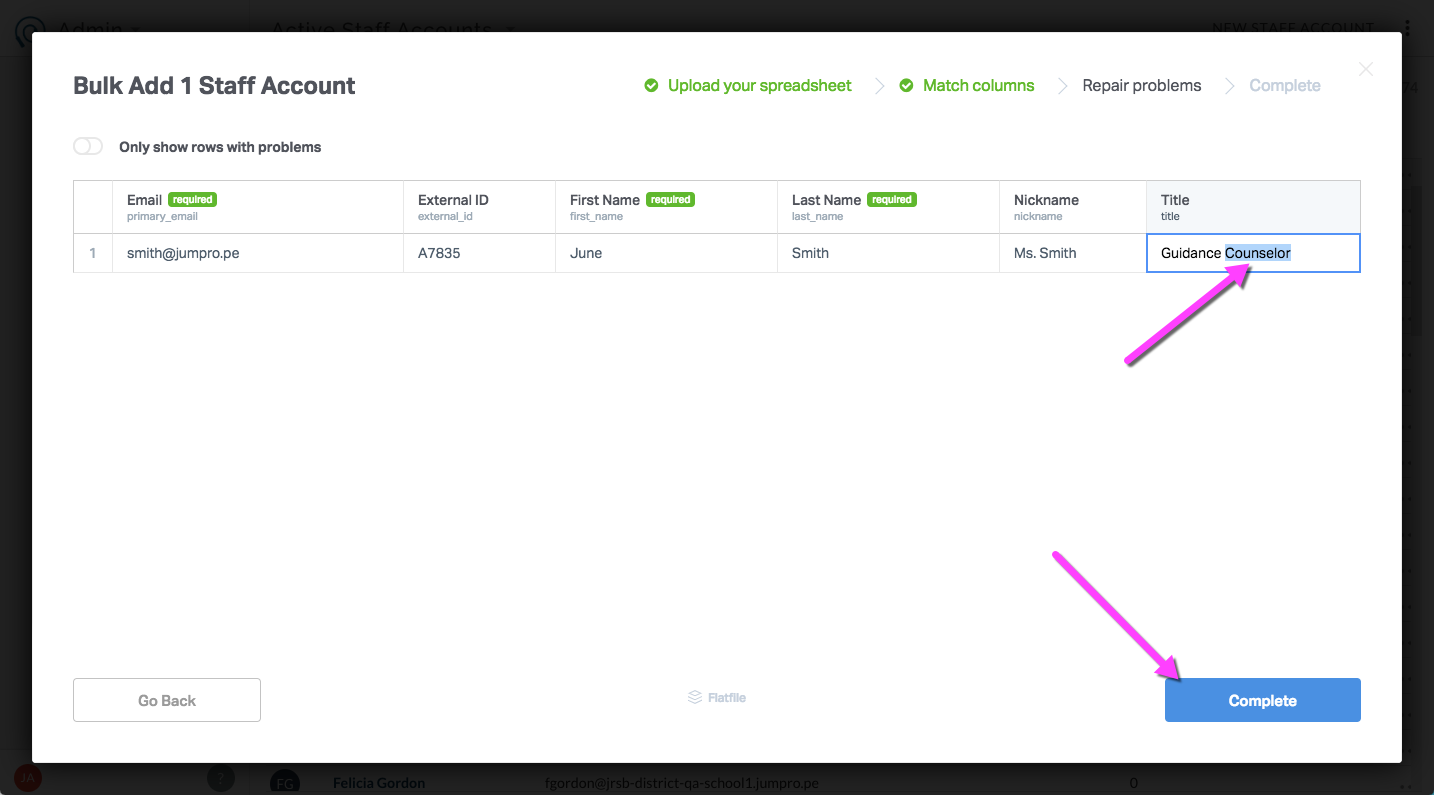This screenshot has width=1434, height=795.
Task: Click the Go Back button
Action: coord(167,700)
